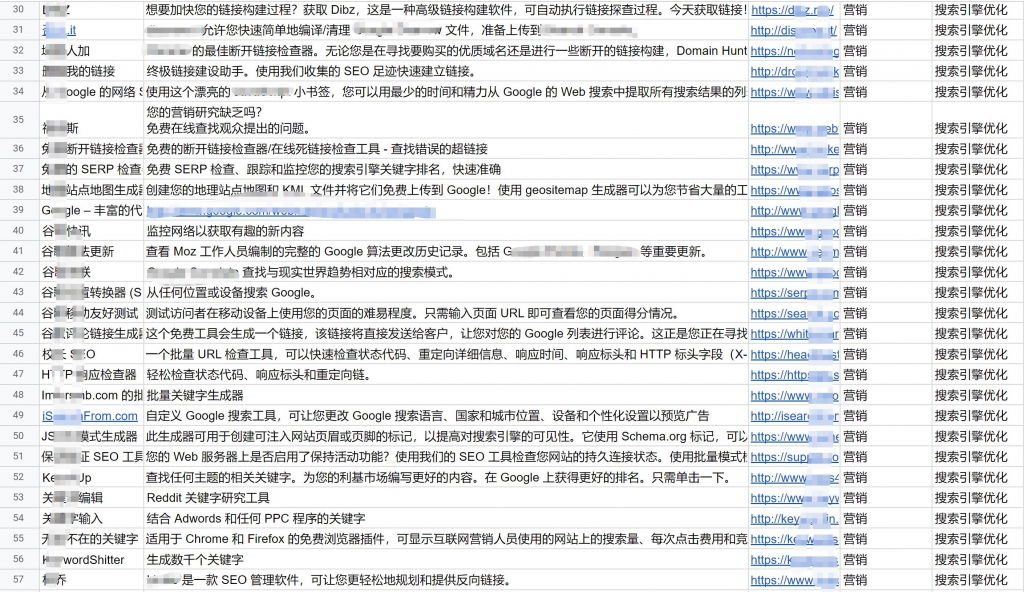Open the https://whit link in row 45
The width and height of the screenshot is (1024, 592).
click(795, 334)
